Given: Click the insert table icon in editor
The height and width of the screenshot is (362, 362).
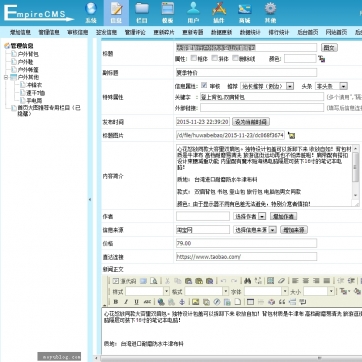Looking at the screenshot, I should (250, 302).
